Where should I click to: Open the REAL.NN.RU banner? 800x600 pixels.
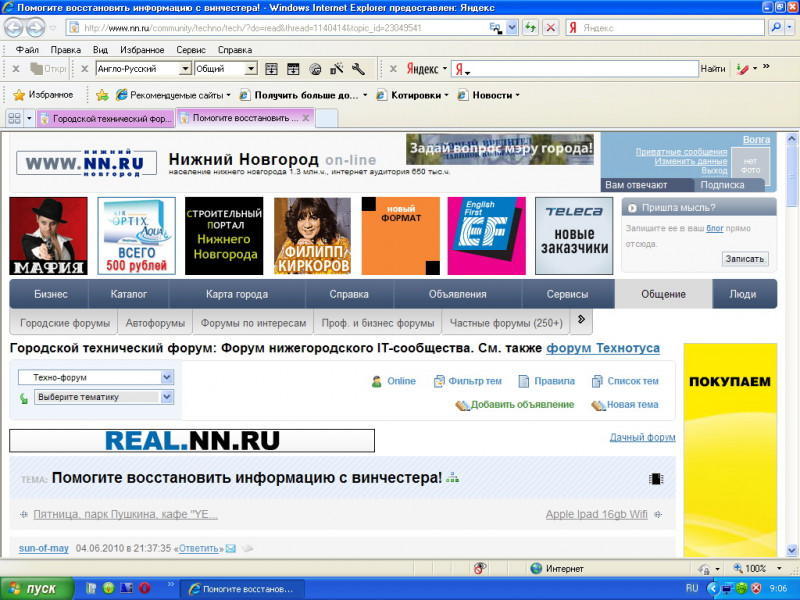pyautogui.click(x=192, y=441)
